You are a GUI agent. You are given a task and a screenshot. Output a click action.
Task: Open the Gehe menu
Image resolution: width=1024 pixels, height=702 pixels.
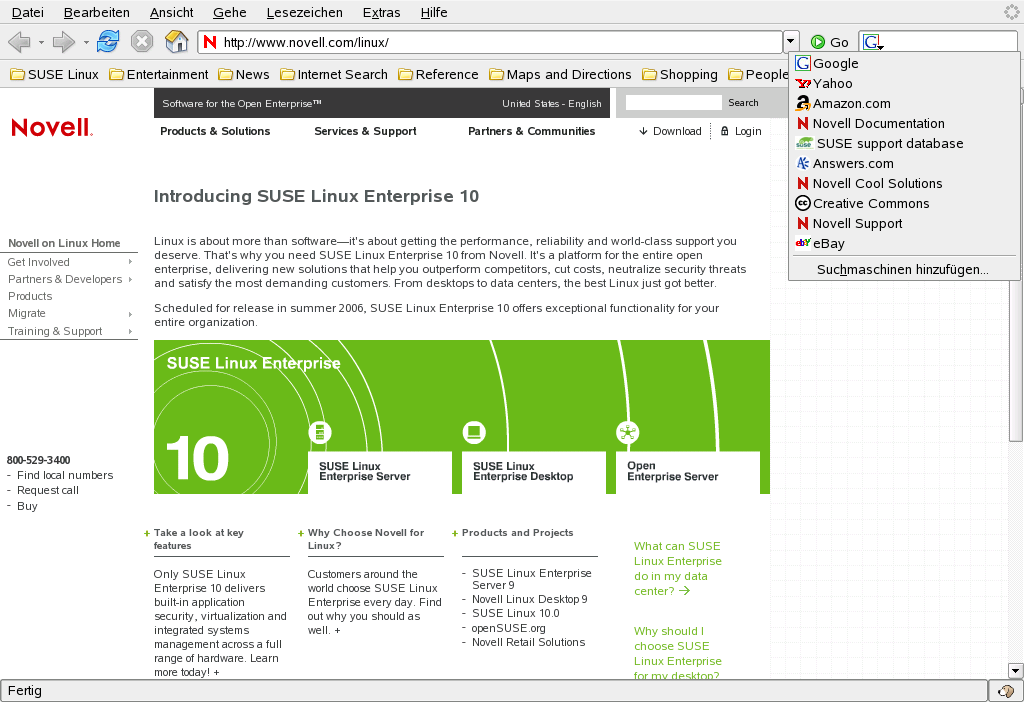pos(230,12)
